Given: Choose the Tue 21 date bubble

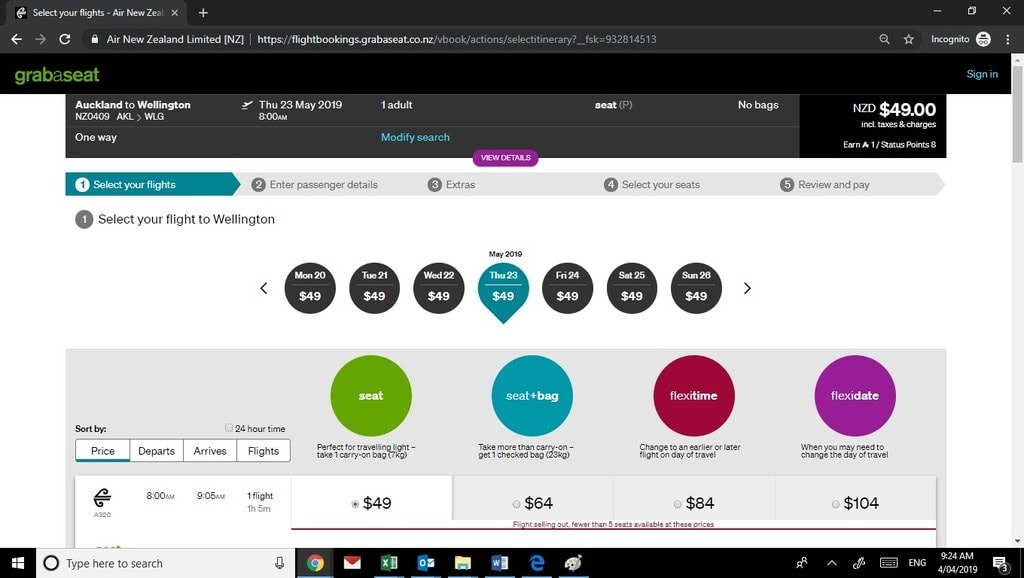Looking at the screenshot, I should click(x=374, y=288).
